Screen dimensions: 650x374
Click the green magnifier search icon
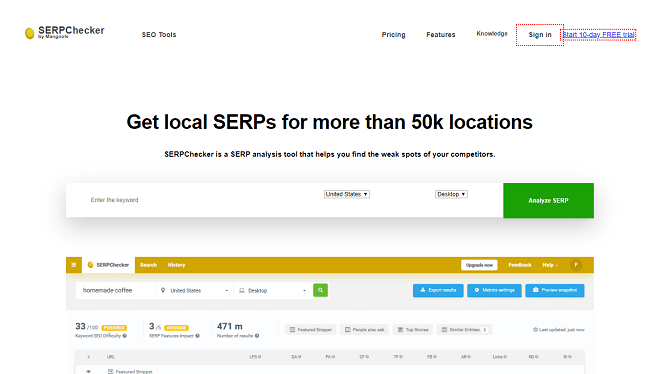(x=320, y=290)
